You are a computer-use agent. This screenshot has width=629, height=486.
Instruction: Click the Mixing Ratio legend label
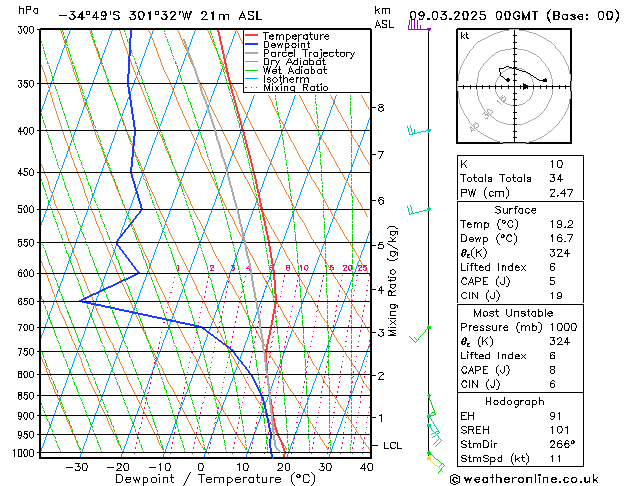(296, 88)
